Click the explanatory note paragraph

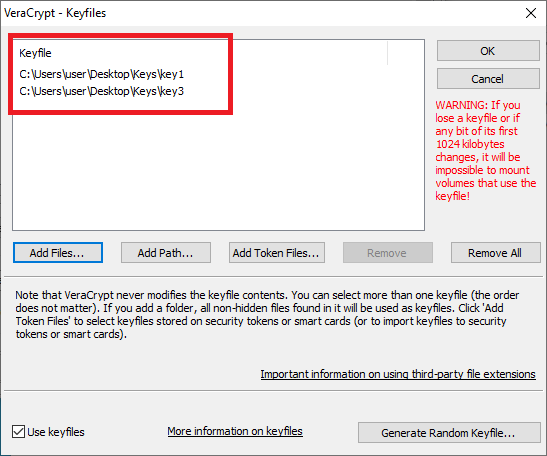coord(267,314)
